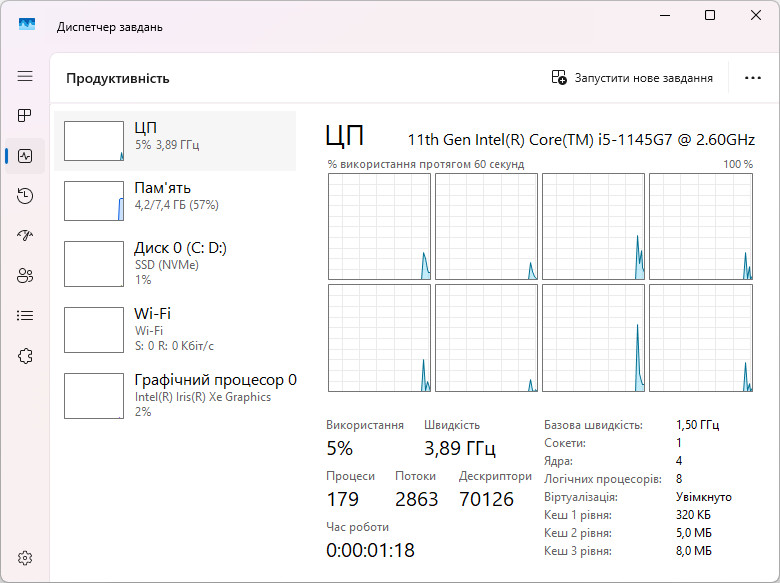
Task: Open the Services puzzle-piece icon
Action: pos(25,356)
